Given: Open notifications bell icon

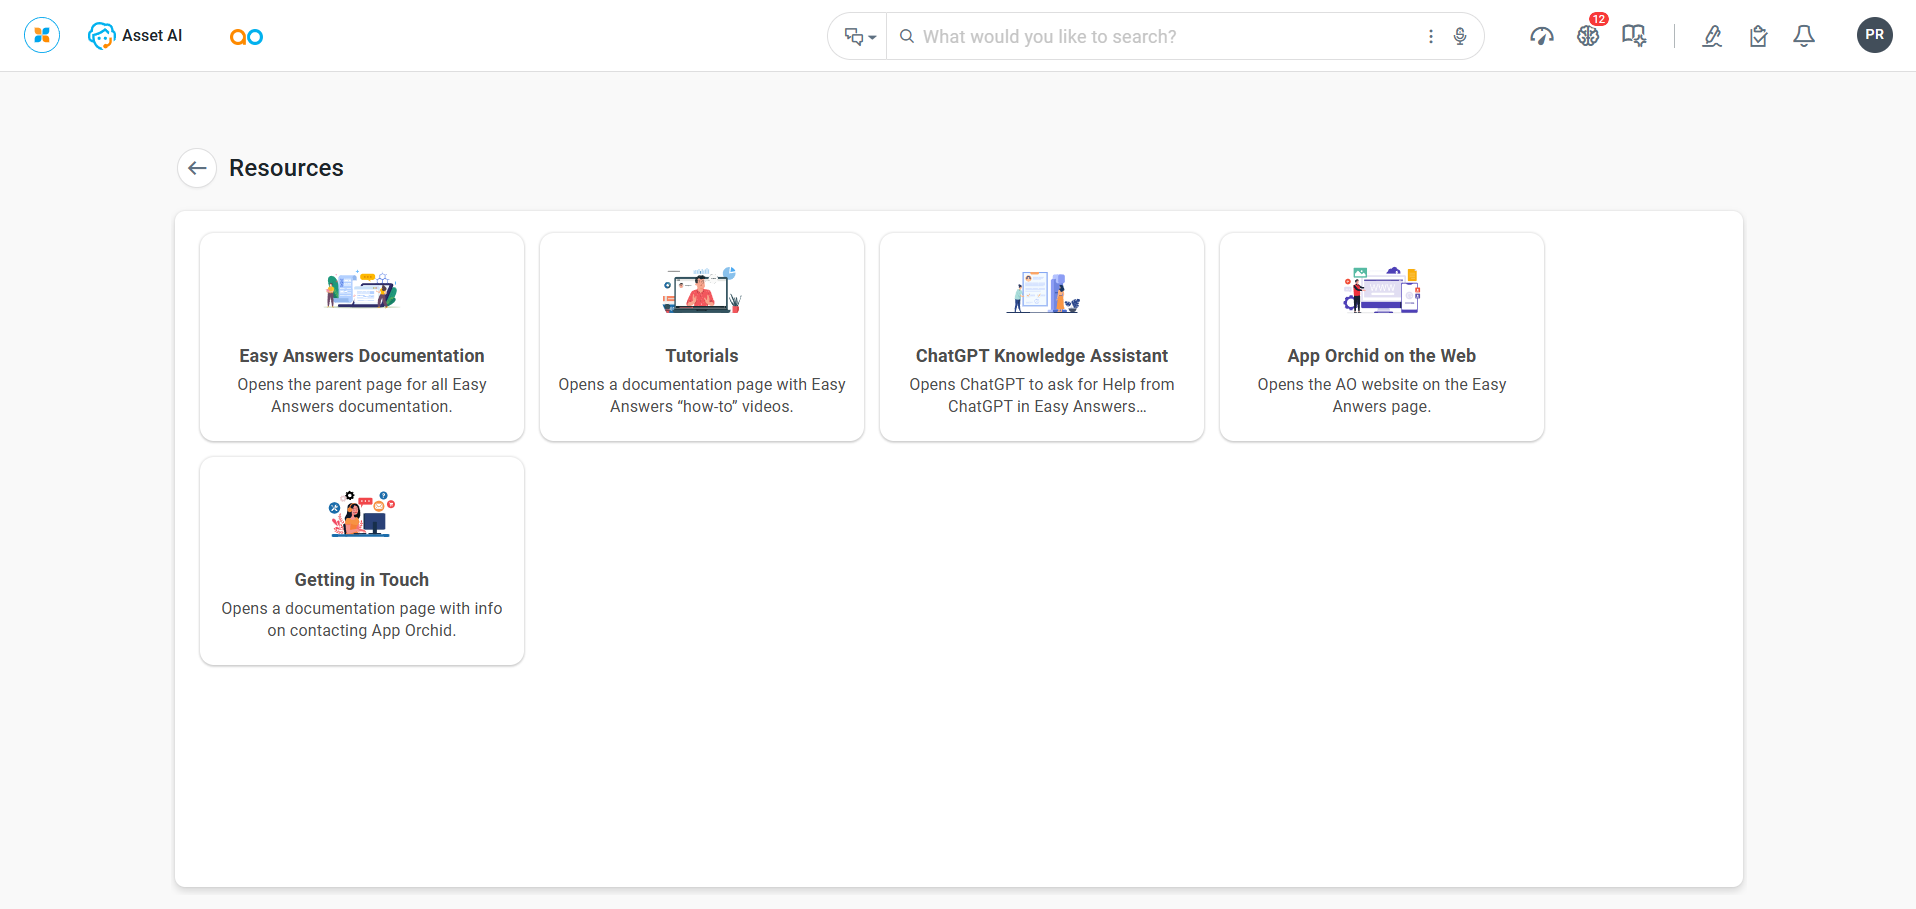Looking at the screenshot, I should coord(1804,37).
